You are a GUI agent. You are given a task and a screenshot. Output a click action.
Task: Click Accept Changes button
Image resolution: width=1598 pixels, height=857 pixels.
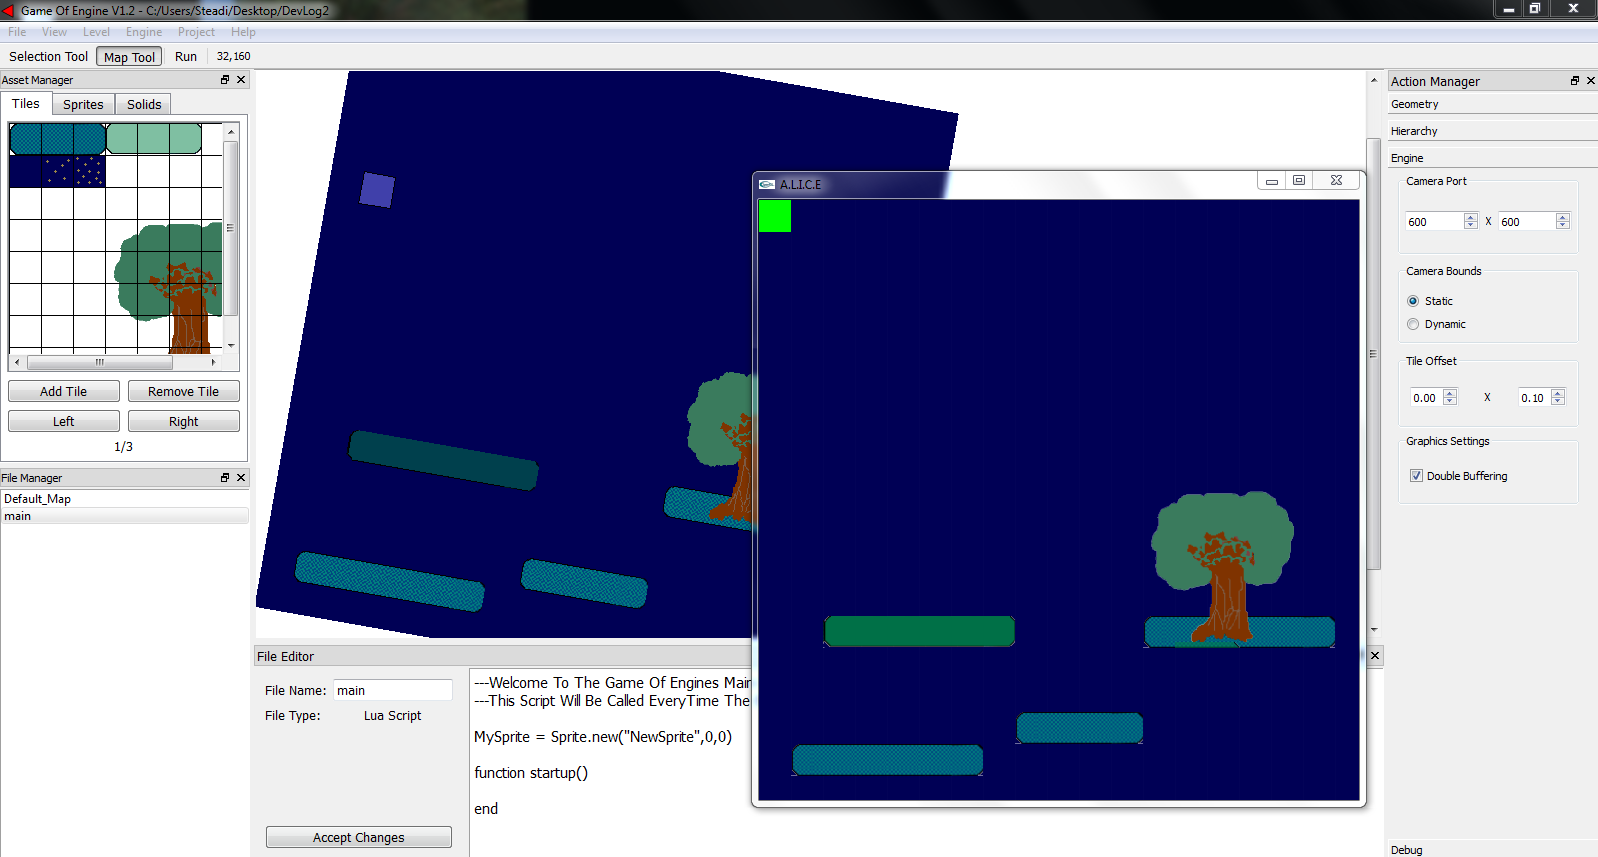(359, 838)
